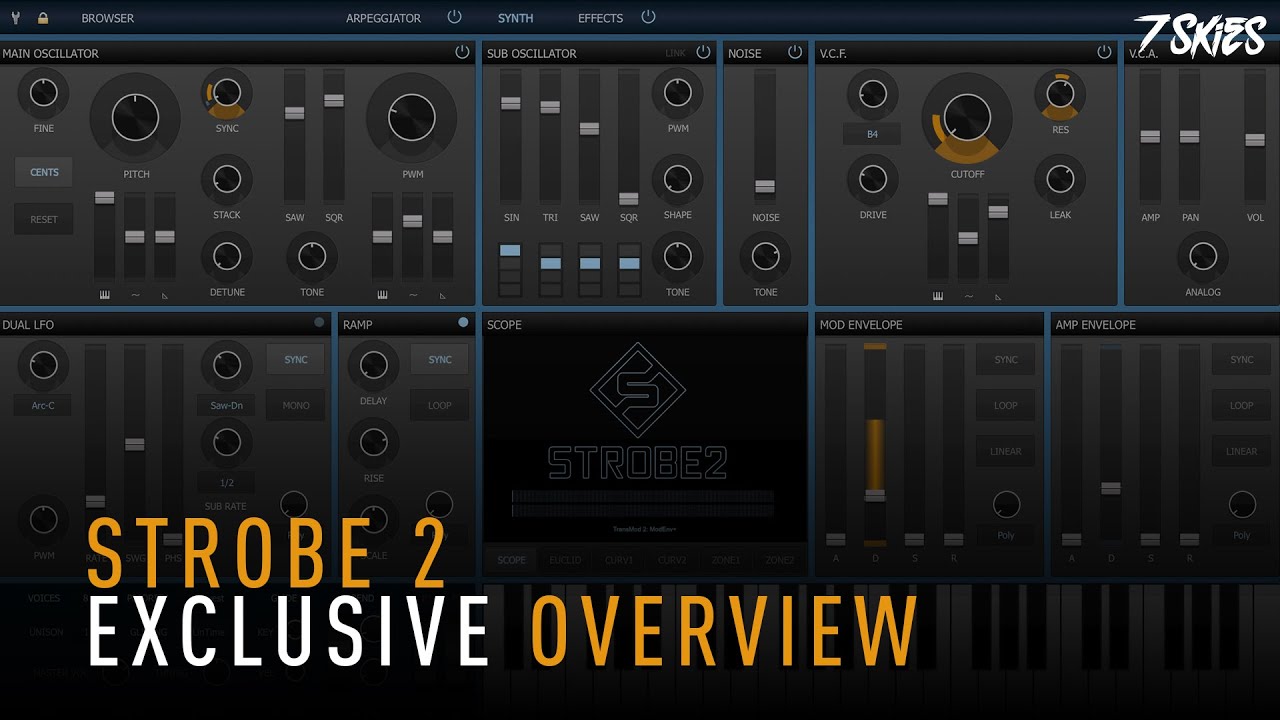The width and height of the screenshot is (1280, 720).
Task: Click the Sub Oscillator TONE knob
Action: point(678,258)
